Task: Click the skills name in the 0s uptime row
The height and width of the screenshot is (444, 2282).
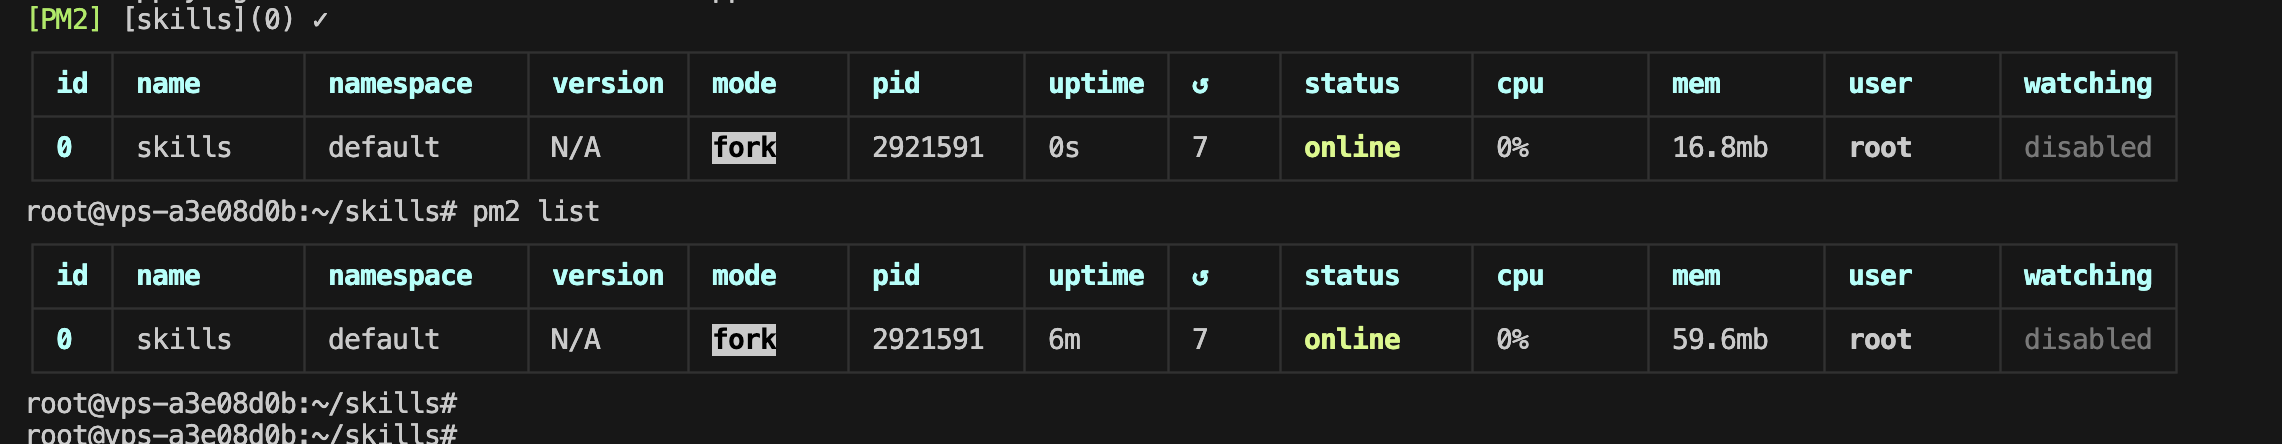Action: [184, 148]
